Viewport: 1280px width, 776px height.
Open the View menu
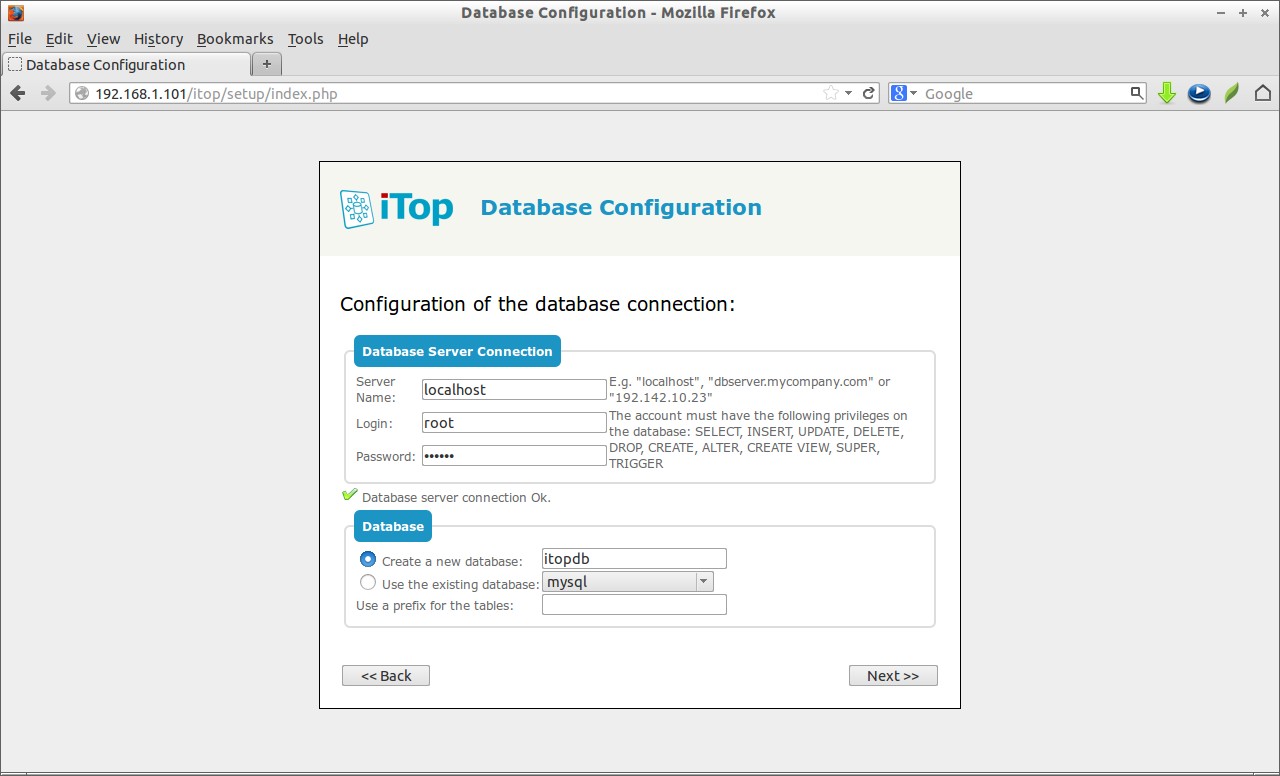pyautogui.click(x=103, y=39)
